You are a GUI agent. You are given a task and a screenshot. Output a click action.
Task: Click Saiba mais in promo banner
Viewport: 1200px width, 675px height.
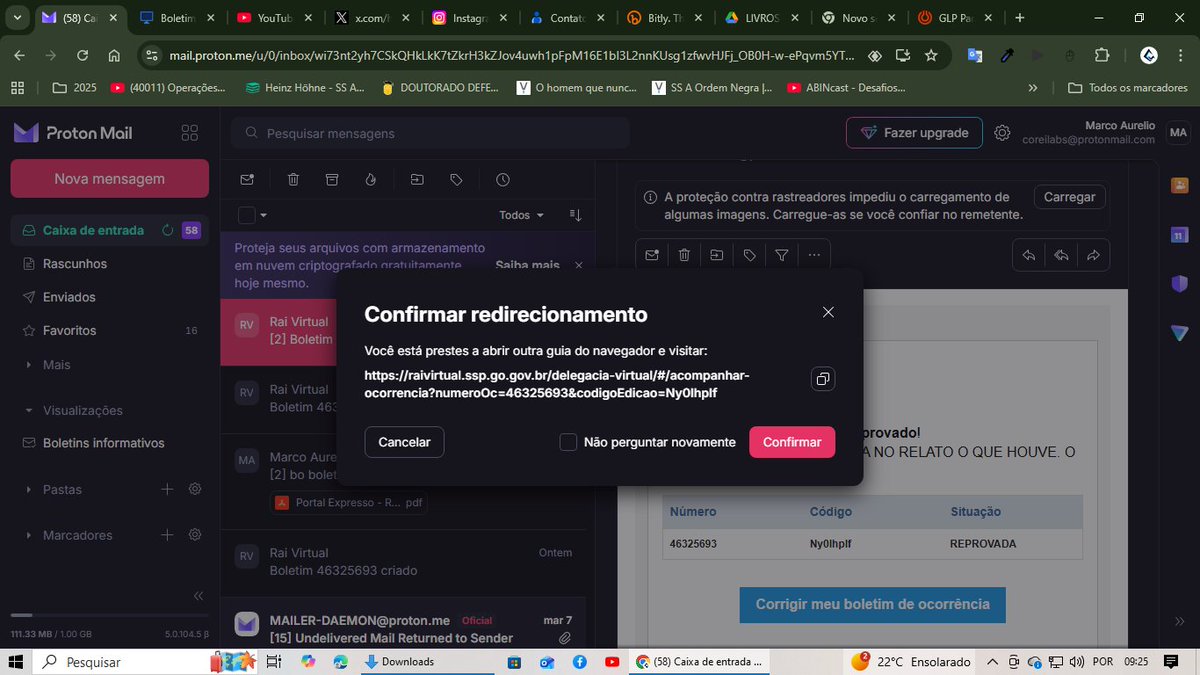pos(527,265)
